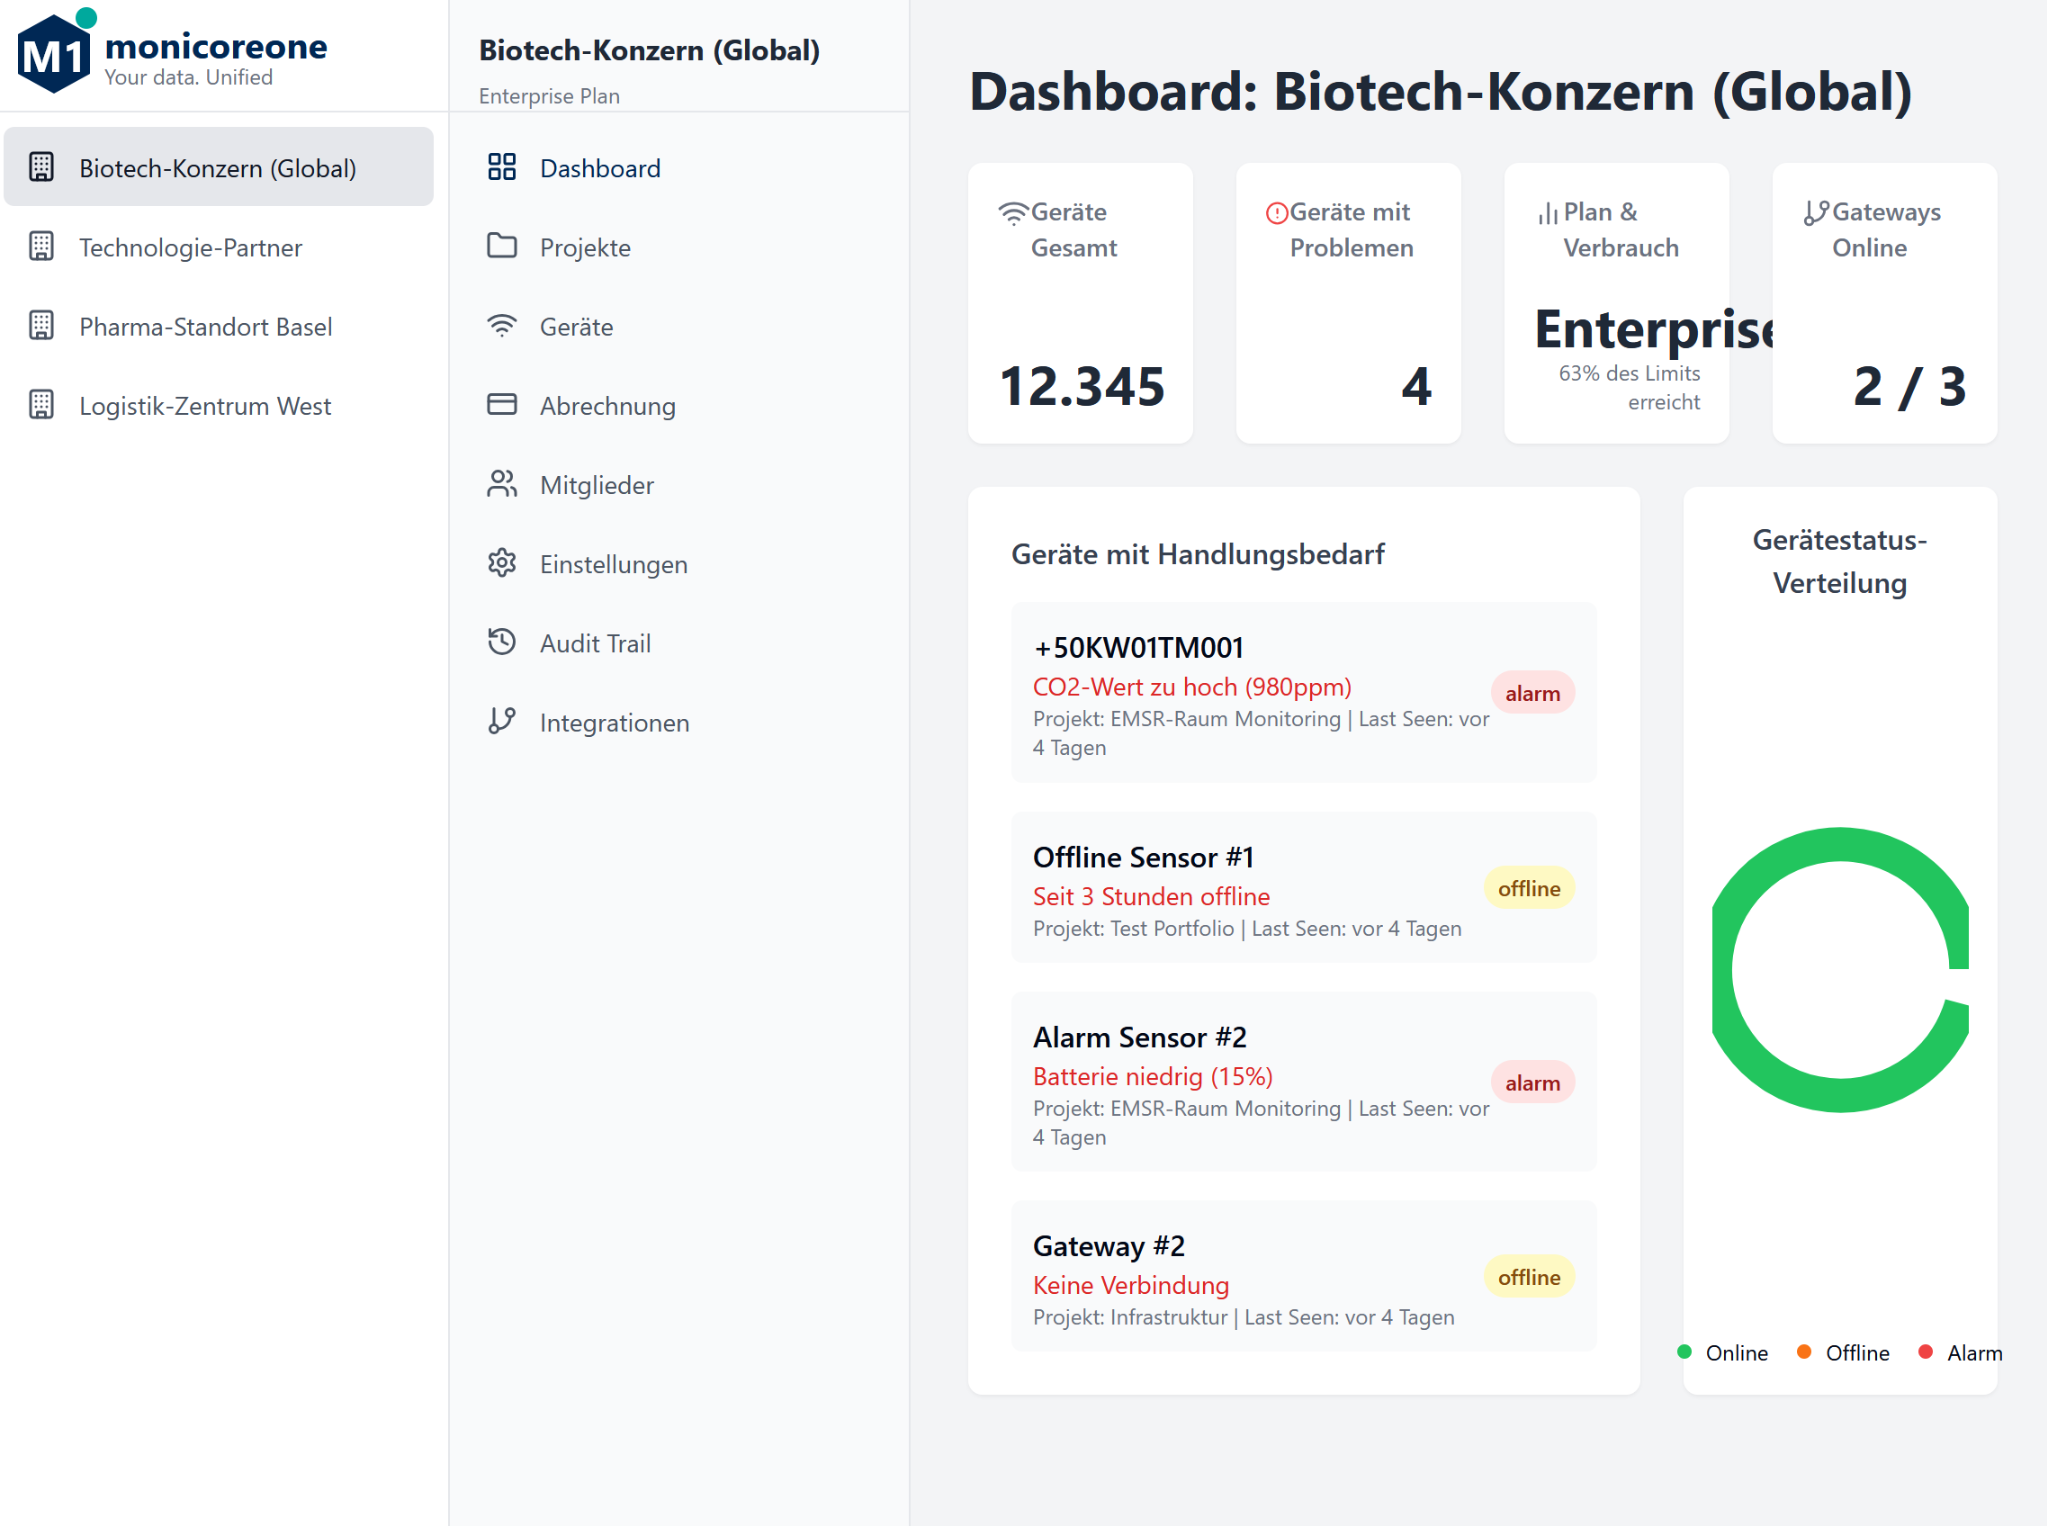Click the green Online legend dot
The height and width of the screenshot is (1526, 2047).
coord(1684,1352)
